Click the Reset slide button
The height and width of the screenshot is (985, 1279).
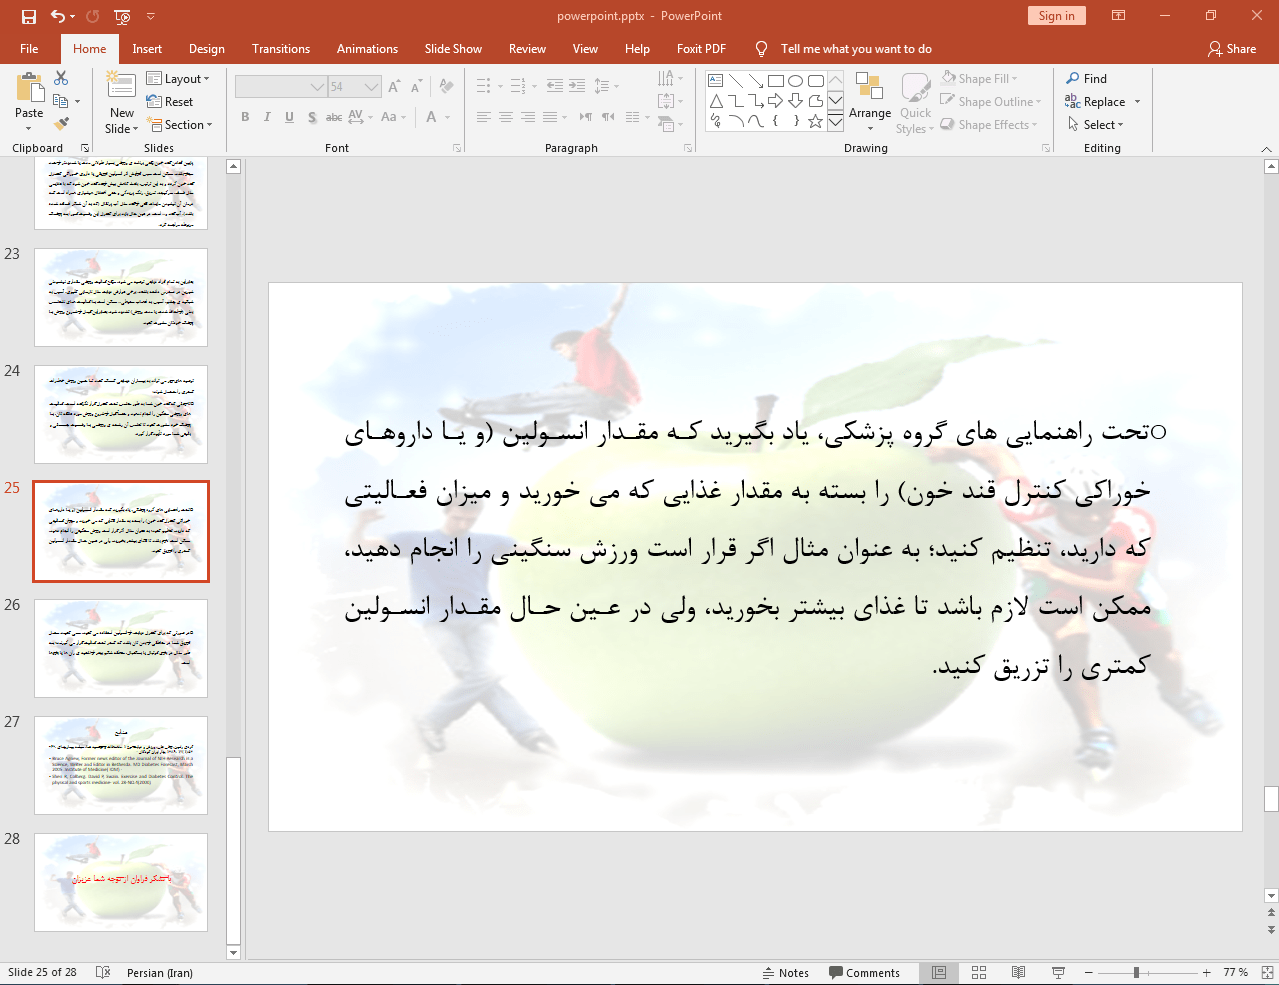point(170,101)
